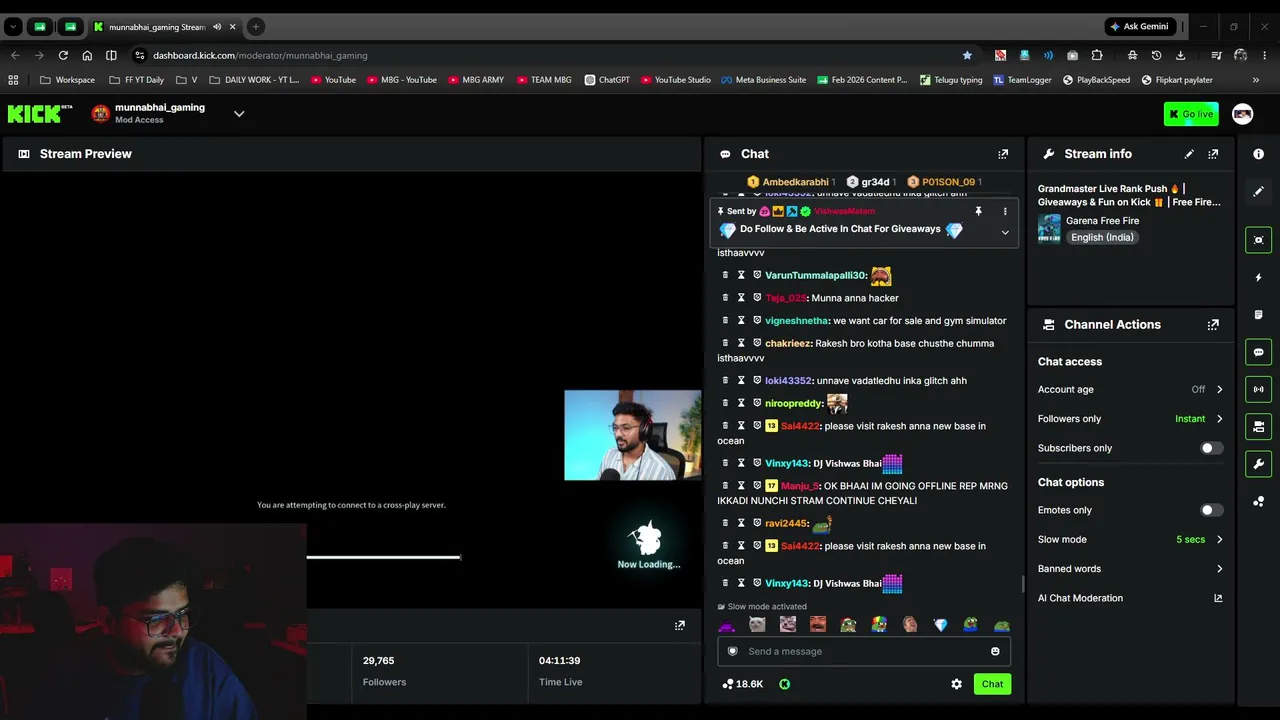The height and width of the screenshot is (720, 1280).
Task: Show more bookmarks with the overflow chevron
Action: [x=1256, y=80]
